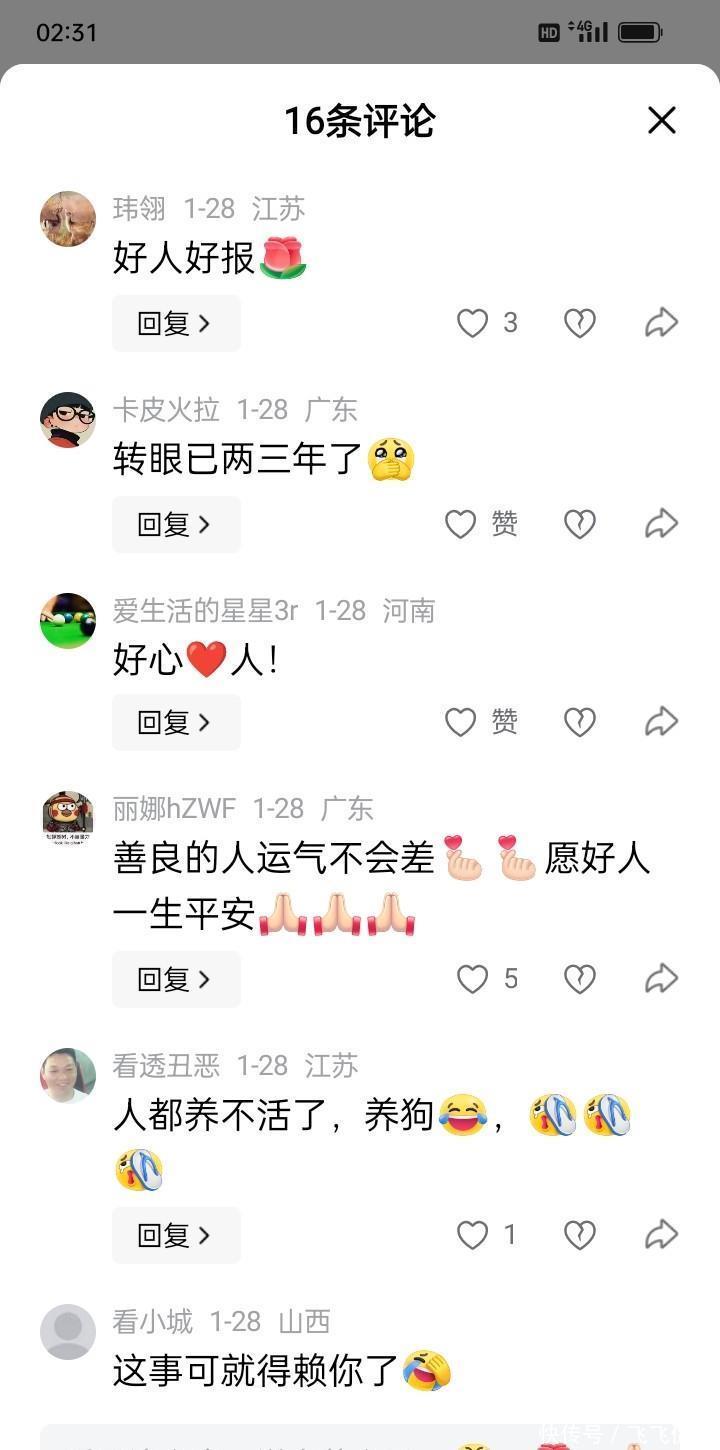Like 看透丑恶's comment
The height and width of the screenshot is (1450, 720).
pyautogui.click(x=472, y=1236)
